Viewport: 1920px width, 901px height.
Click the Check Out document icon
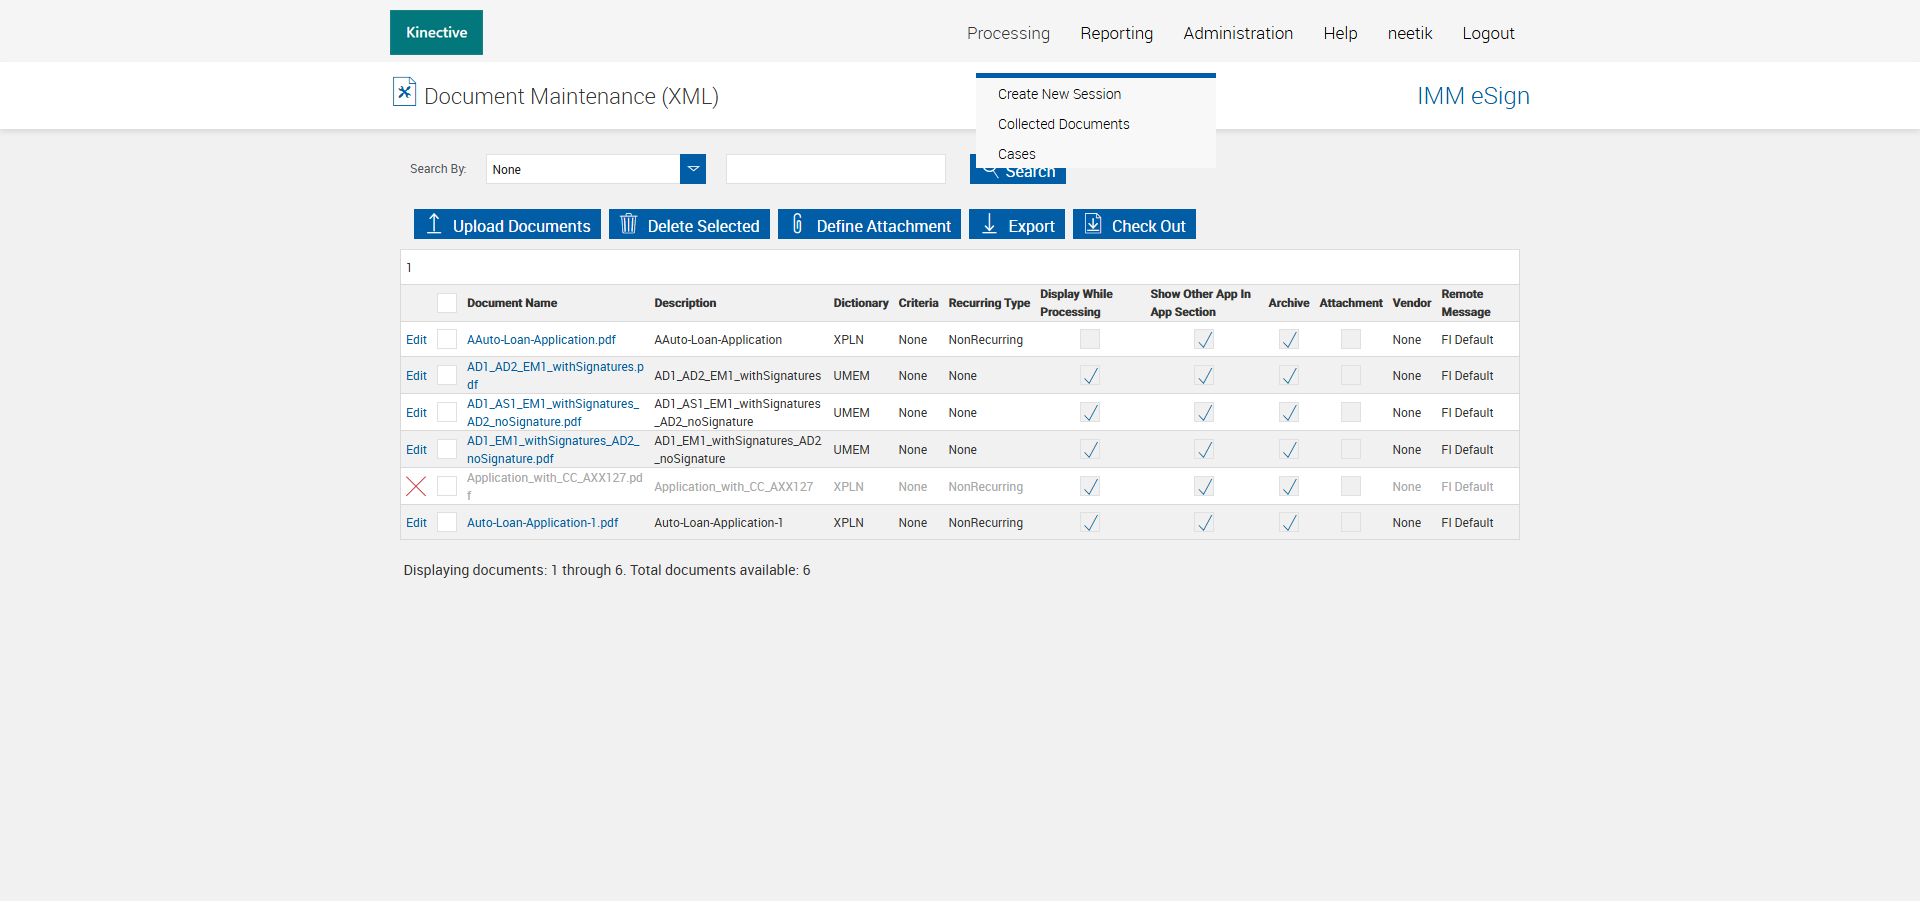pos(1093,224)
